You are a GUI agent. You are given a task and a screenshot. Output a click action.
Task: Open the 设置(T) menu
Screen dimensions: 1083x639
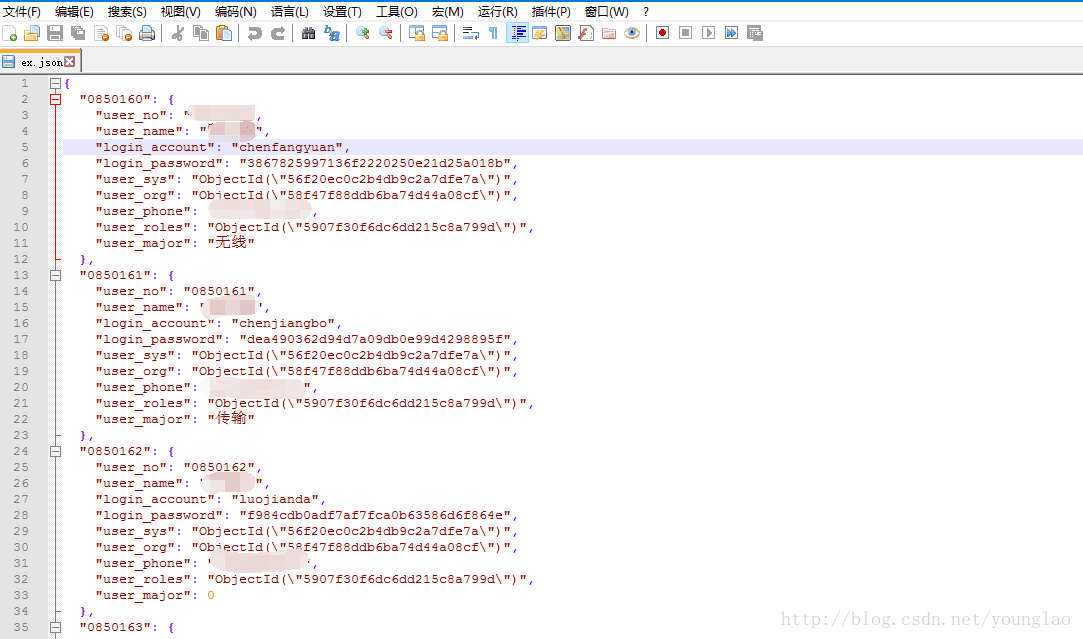(342, 12)
